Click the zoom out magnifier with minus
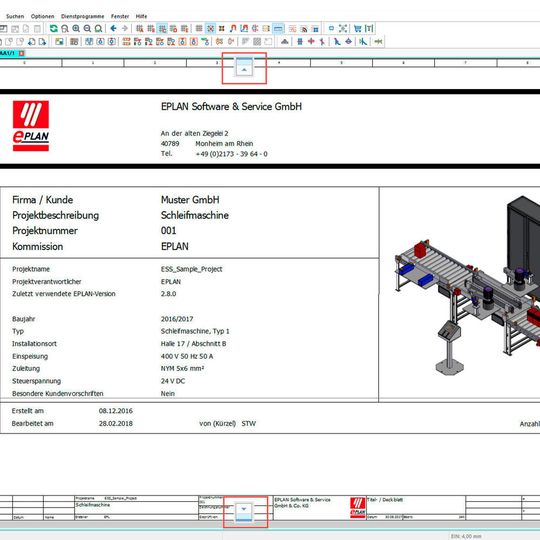This screenshot has width=540, height=540. coord(87,29)
